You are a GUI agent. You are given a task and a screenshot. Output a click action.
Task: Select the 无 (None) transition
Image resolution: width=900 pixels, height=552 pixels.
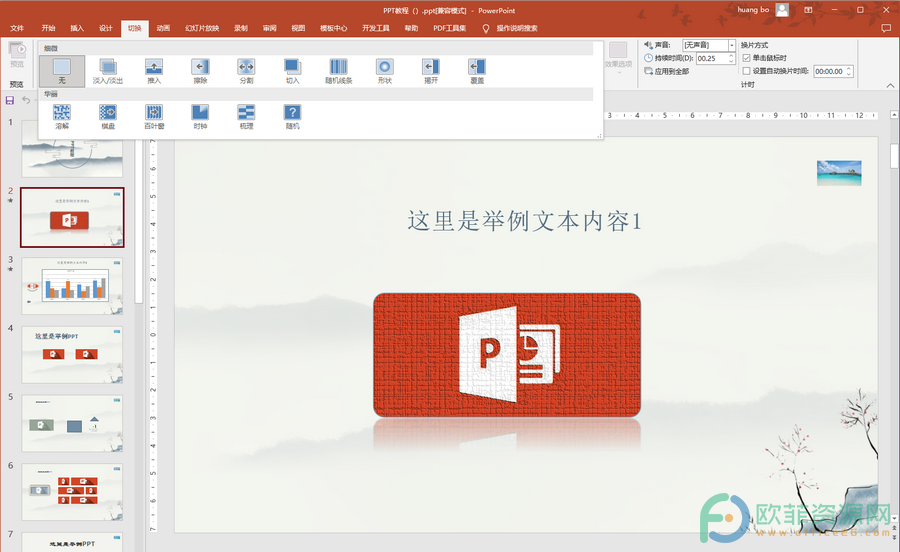click(x=62, y=71)
